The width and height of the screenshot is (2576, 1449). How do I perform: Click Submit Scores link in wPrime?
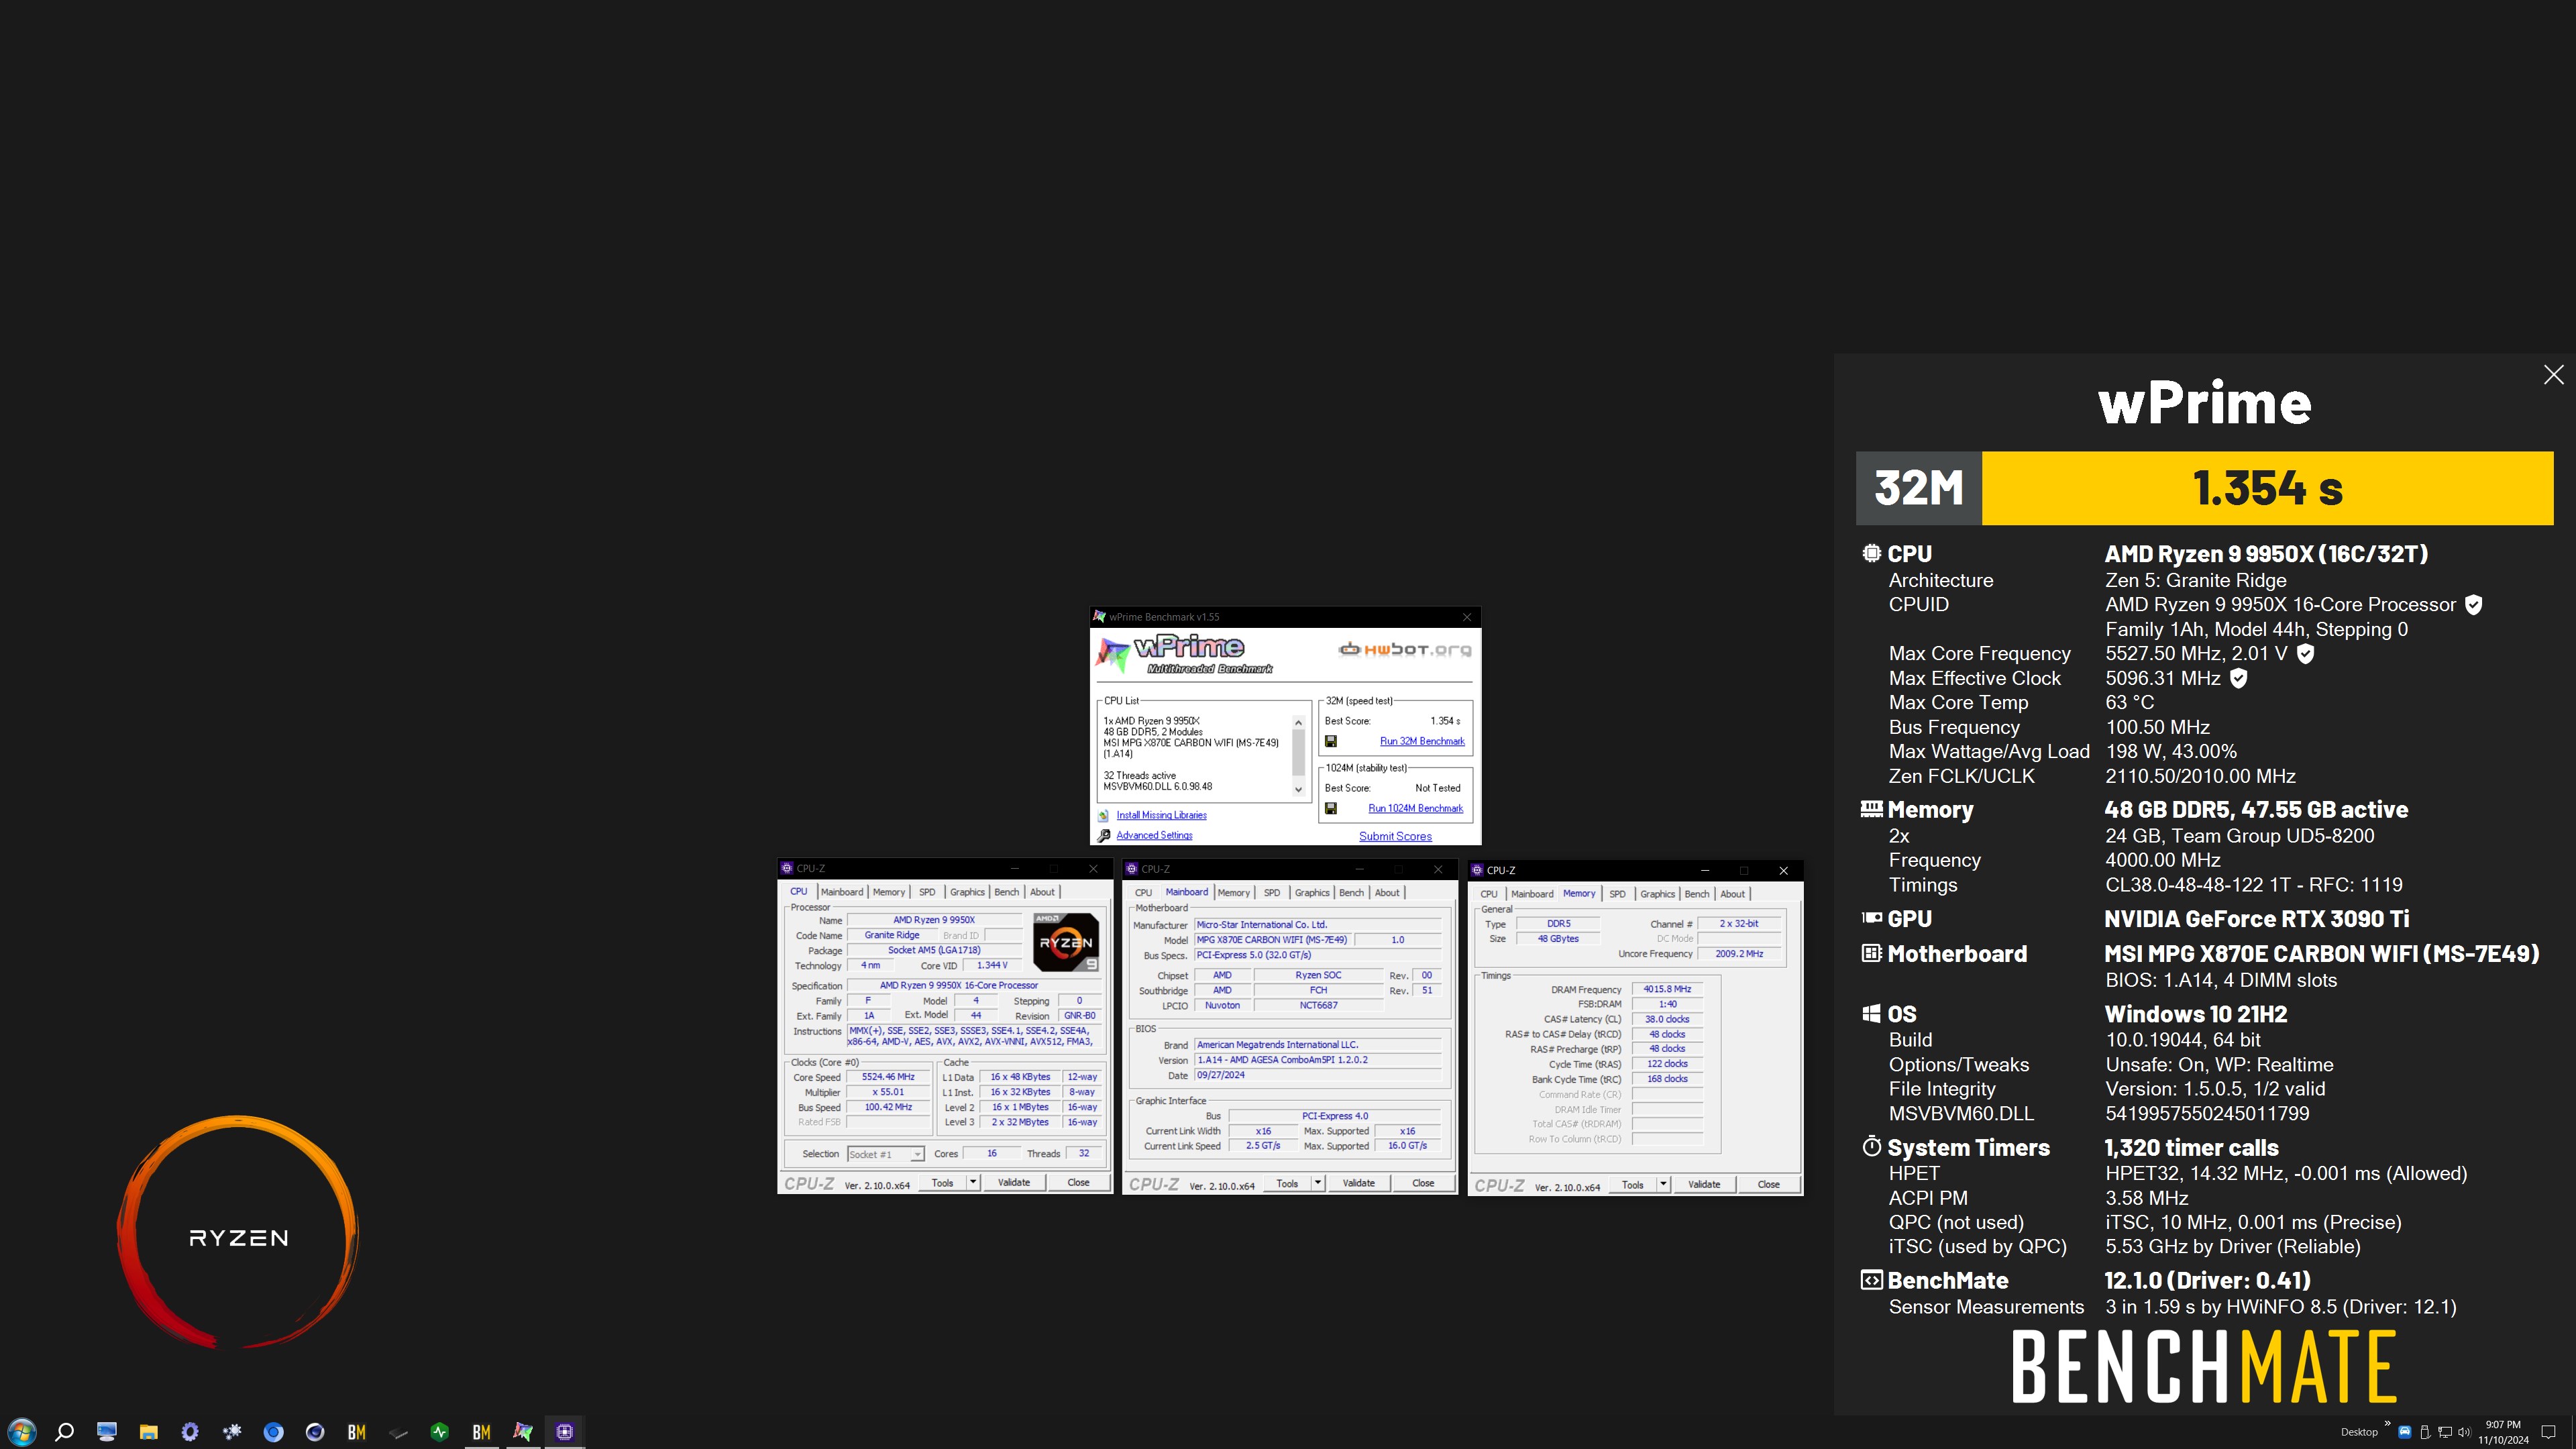click(x=1395, y=836)
